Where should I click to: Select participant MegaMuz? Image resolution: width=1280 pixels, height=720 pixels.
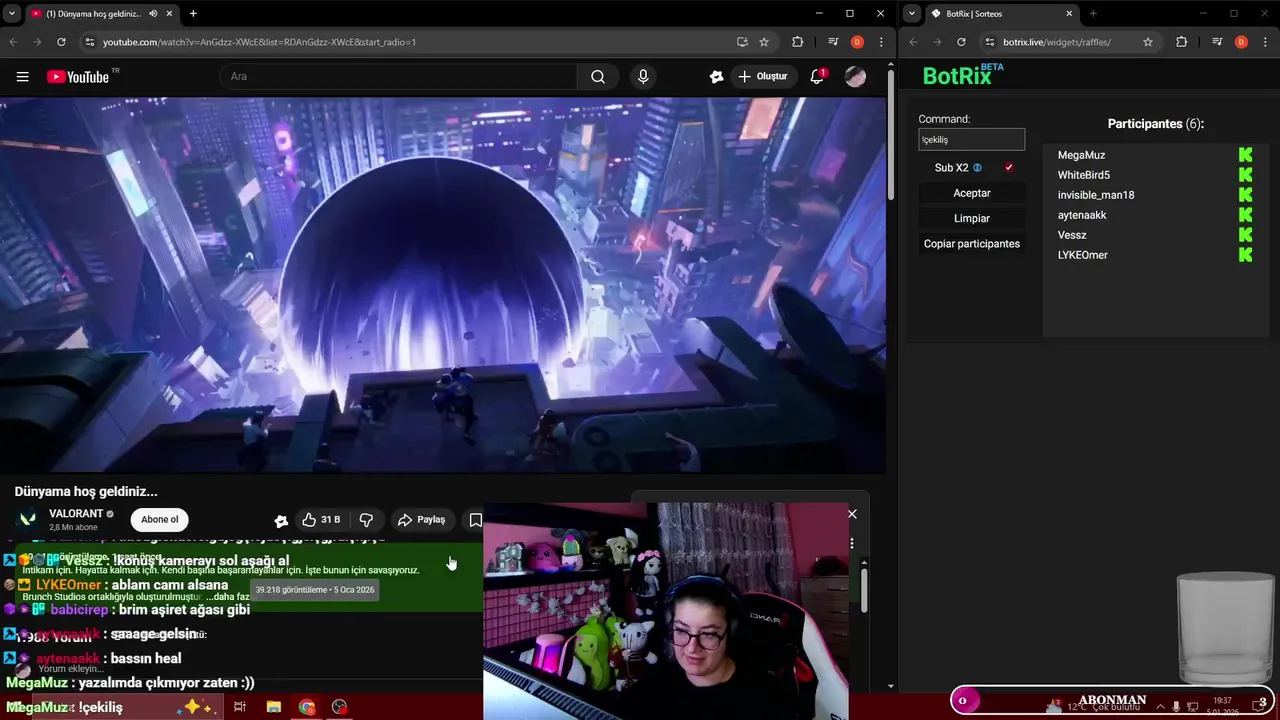(x=1081, y=155)
